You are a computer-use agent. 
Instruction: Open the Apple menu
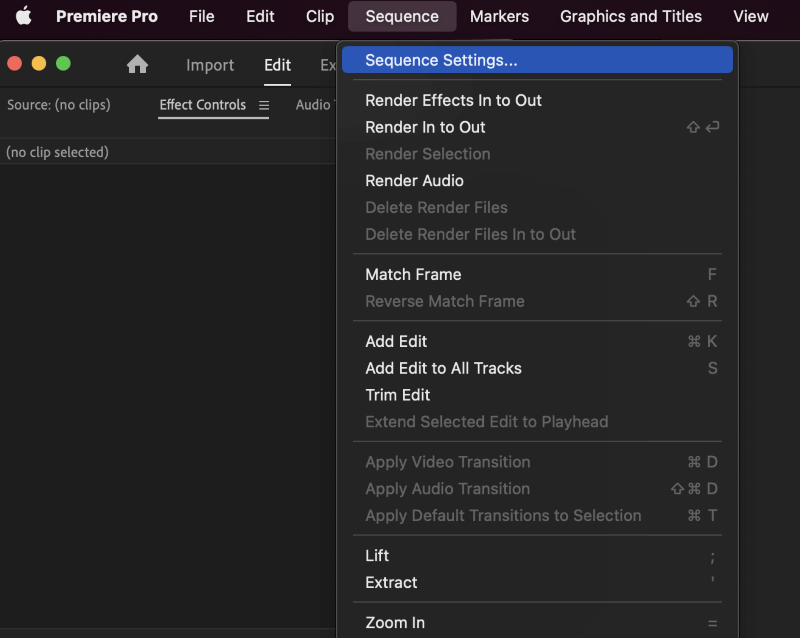point(23,16)
